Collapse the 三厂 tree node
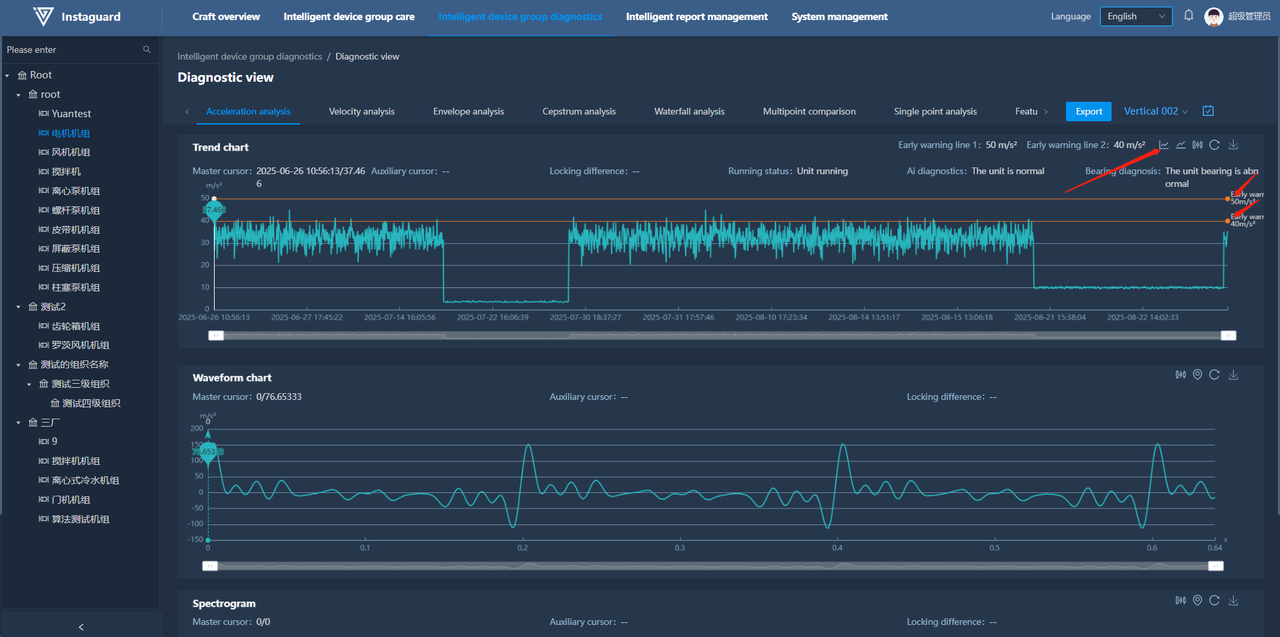 [x=18, y=422]
